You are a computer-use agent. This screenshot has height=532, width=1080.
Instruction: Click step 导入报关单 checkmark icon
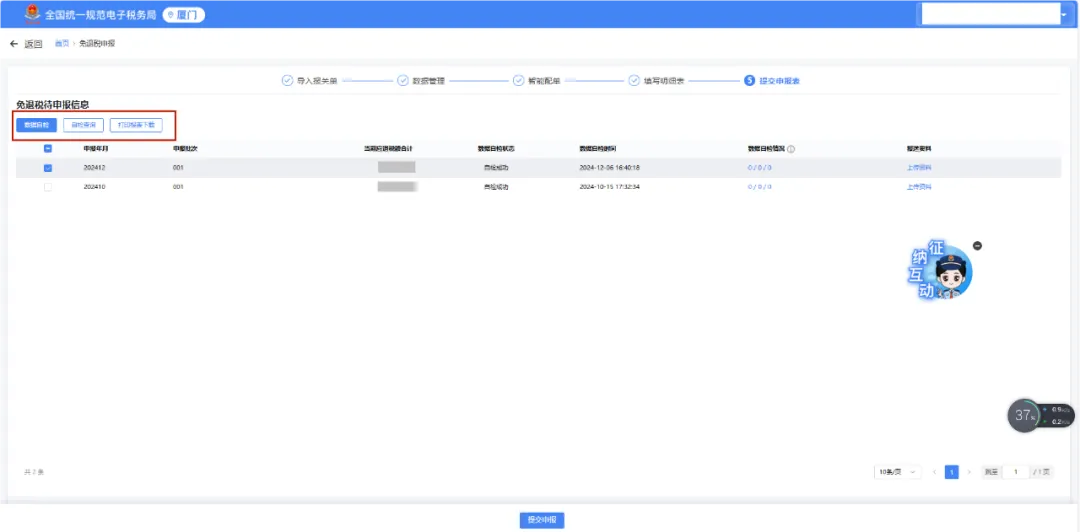tap(287, 81)
